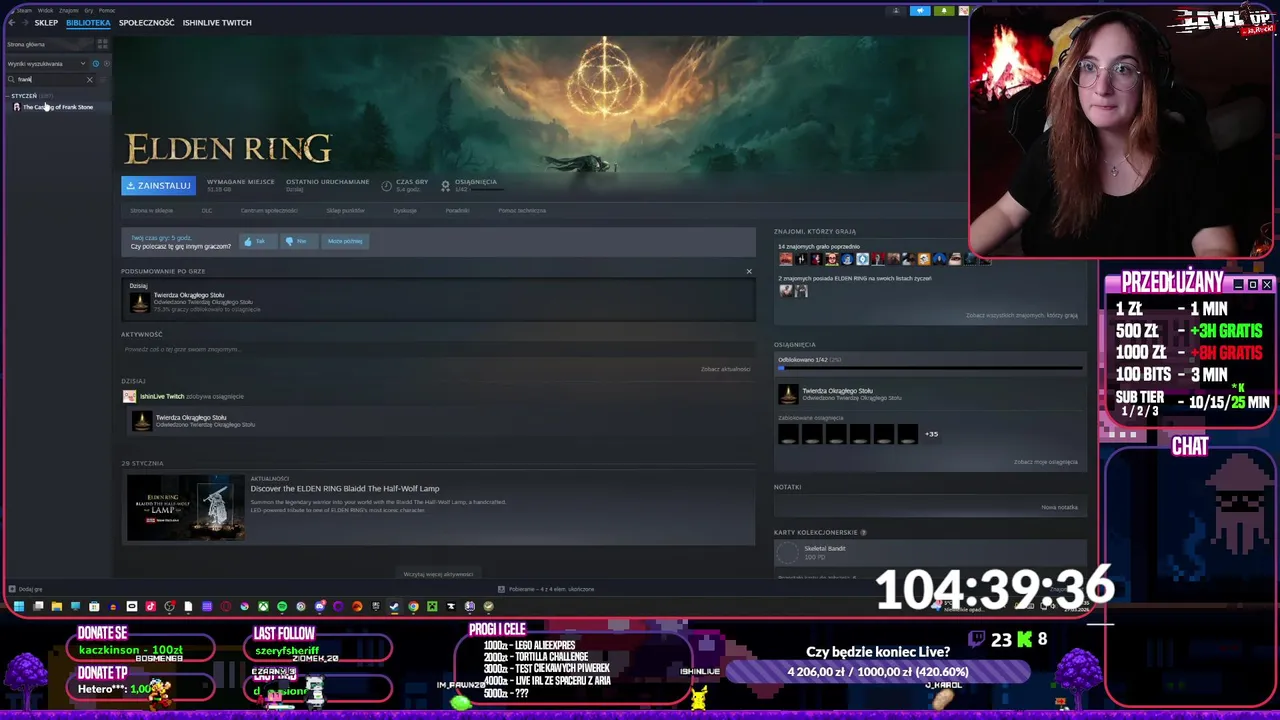Open Windows Start menu
Viewport: 1280px width, 720px height.
18,606
